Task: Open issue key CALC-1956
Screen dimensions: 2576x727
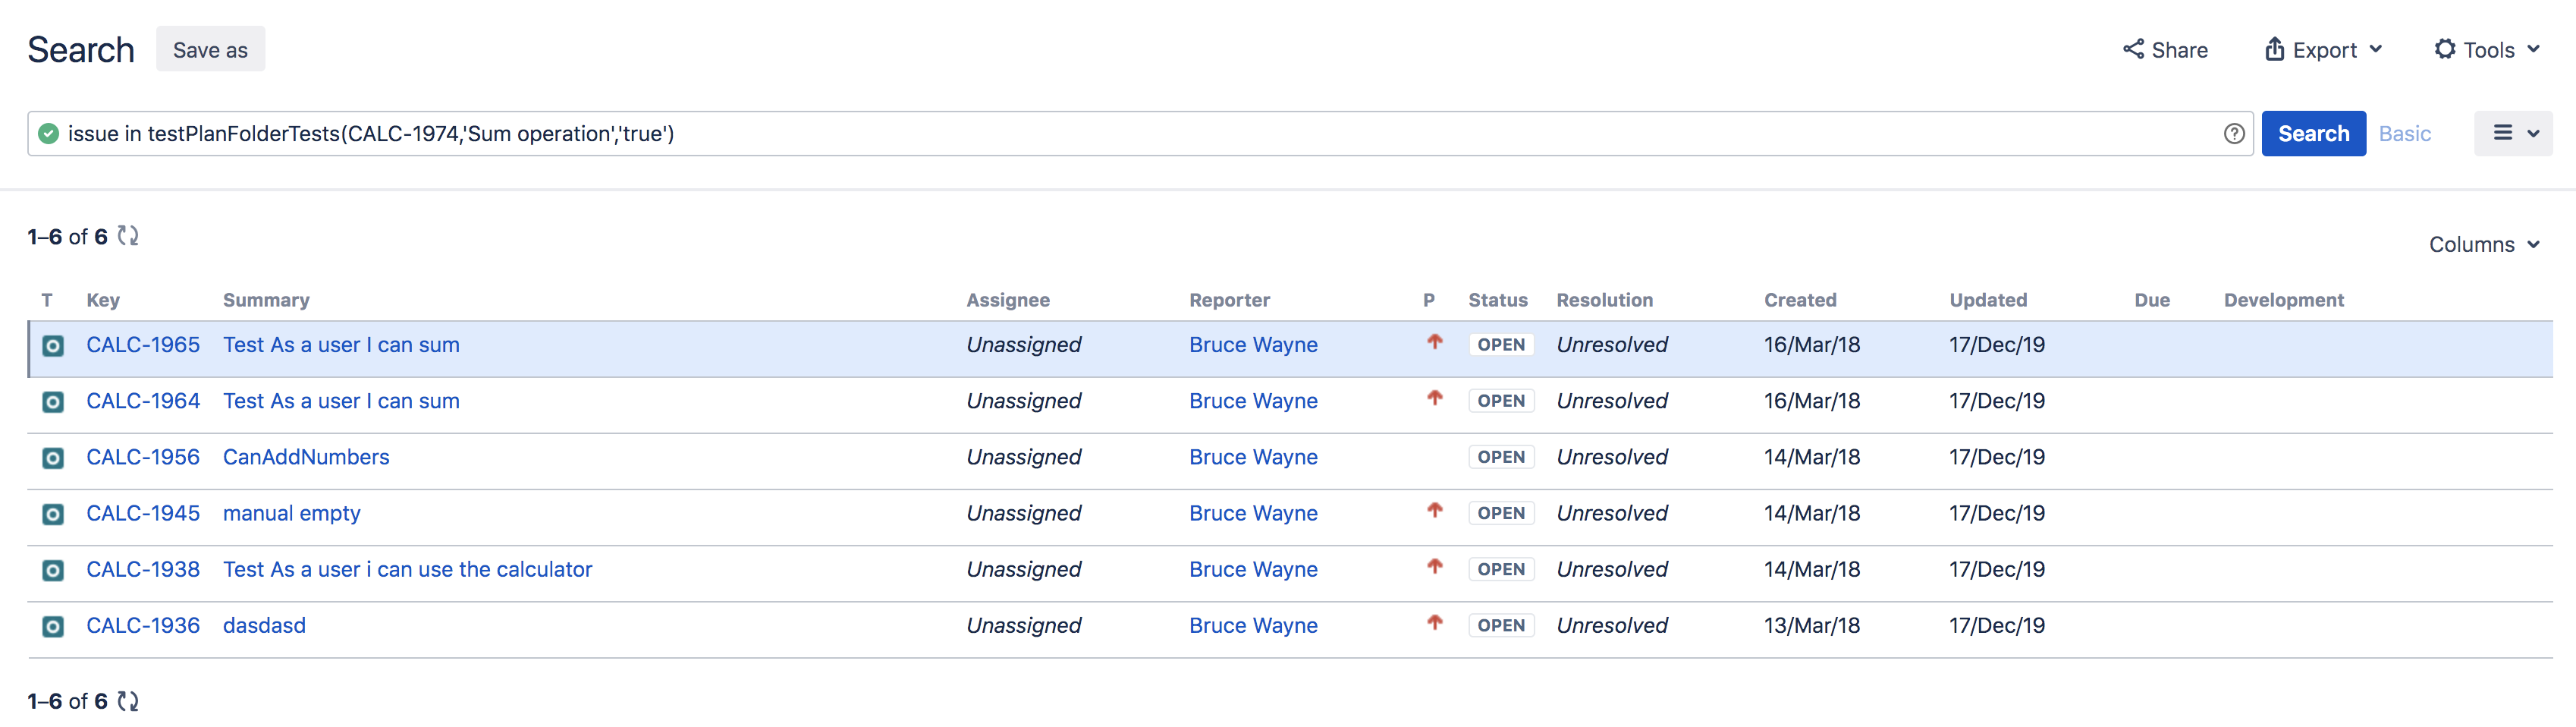Action: tap(143, 457)
